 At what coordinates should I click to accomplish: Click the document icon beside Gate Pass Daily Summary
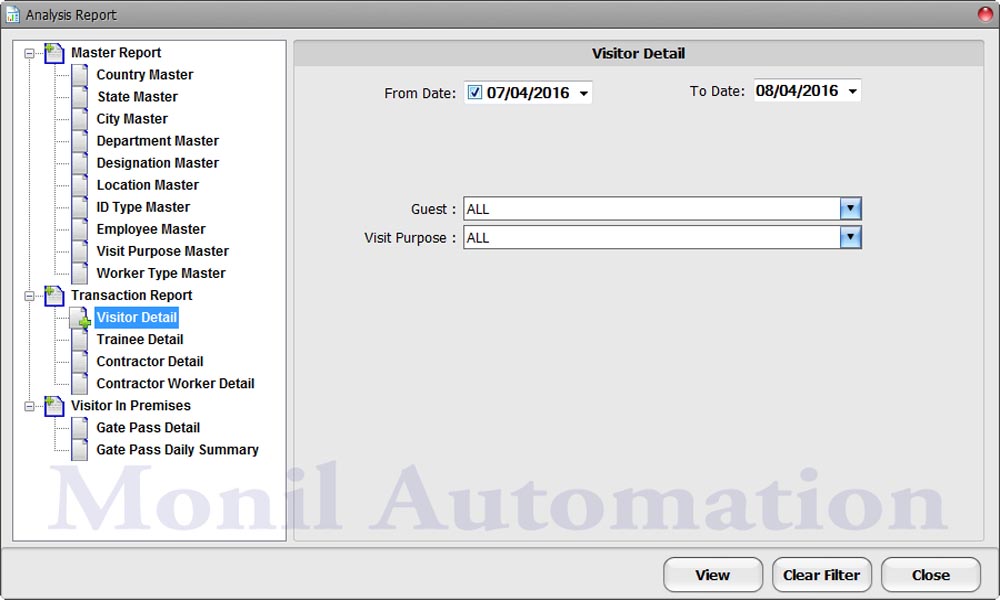point(80,450)
